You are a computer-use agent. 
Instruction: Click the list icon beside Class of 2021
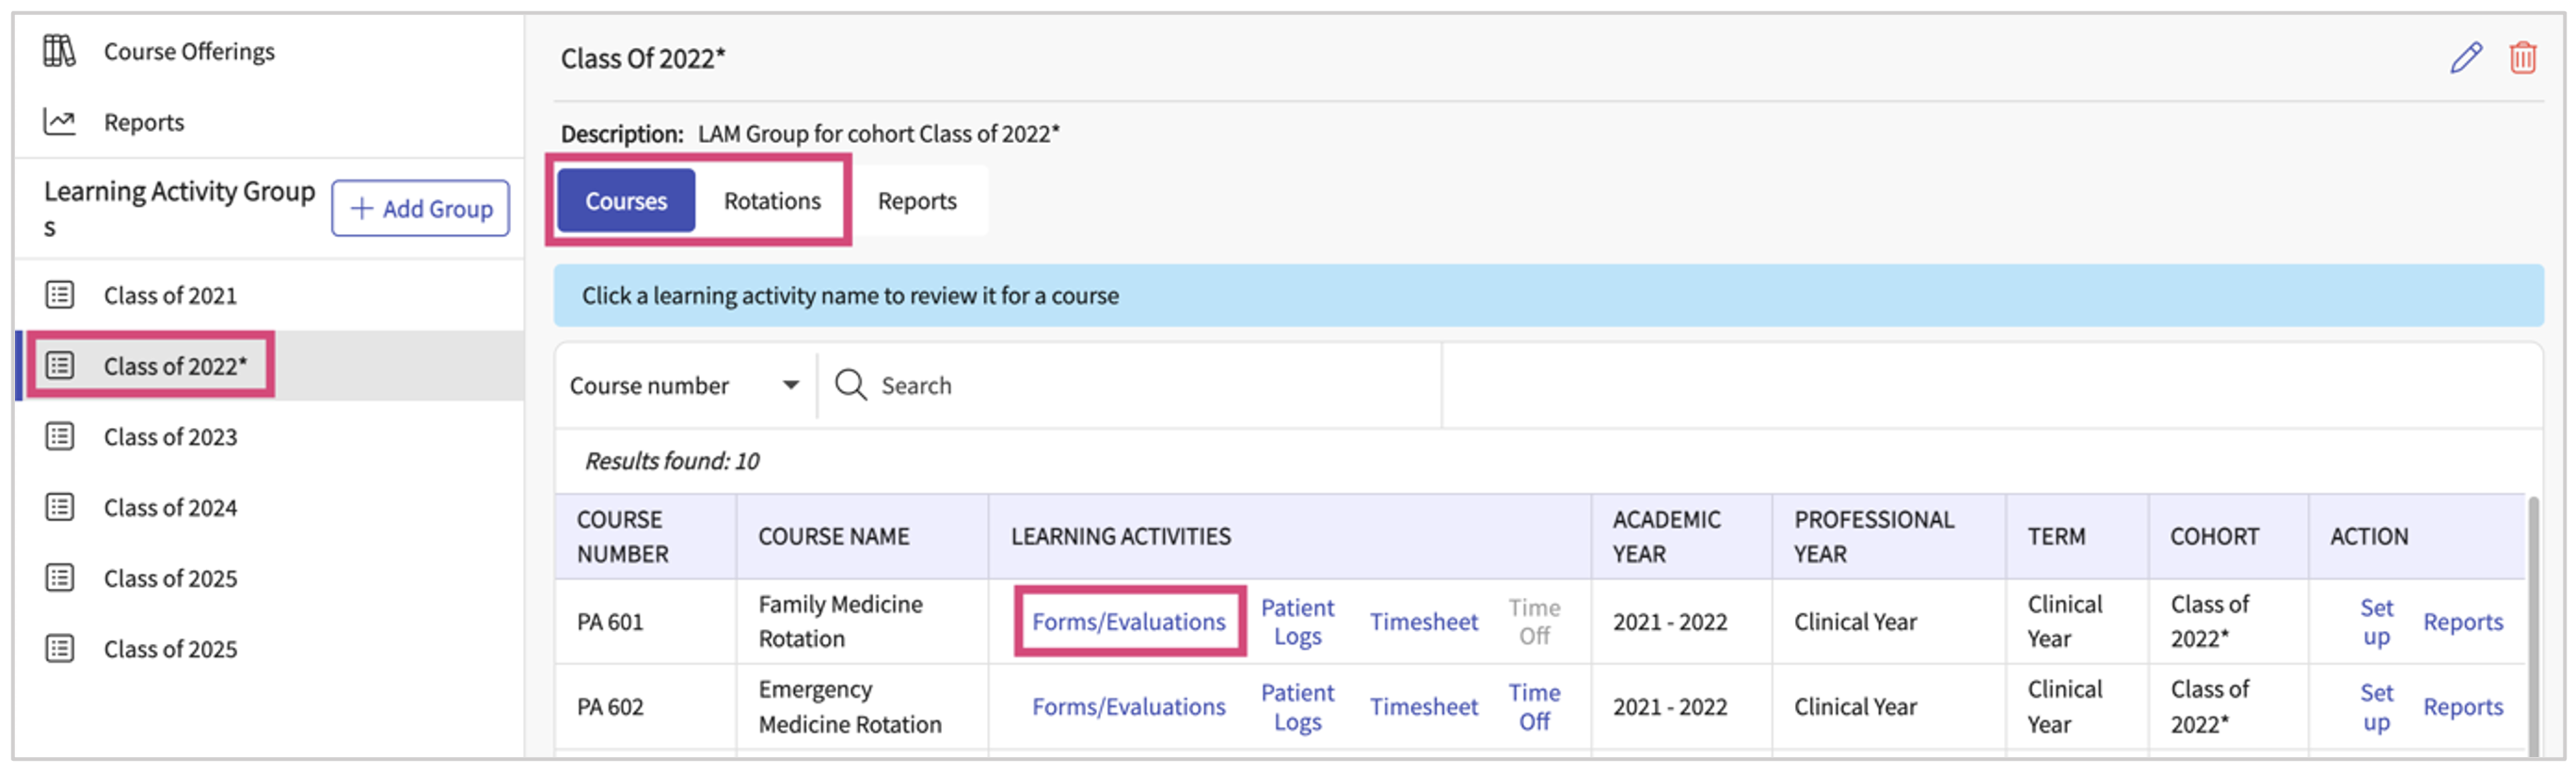(60, 295)
